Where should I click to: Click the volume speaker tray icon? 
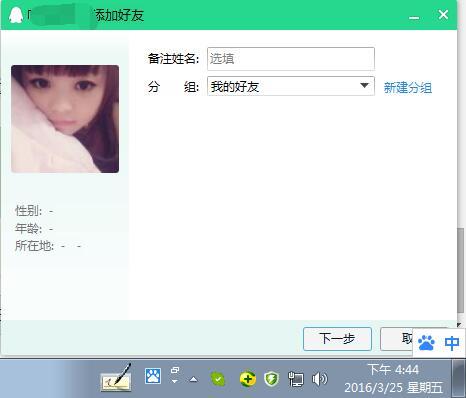tap(319, 379)
